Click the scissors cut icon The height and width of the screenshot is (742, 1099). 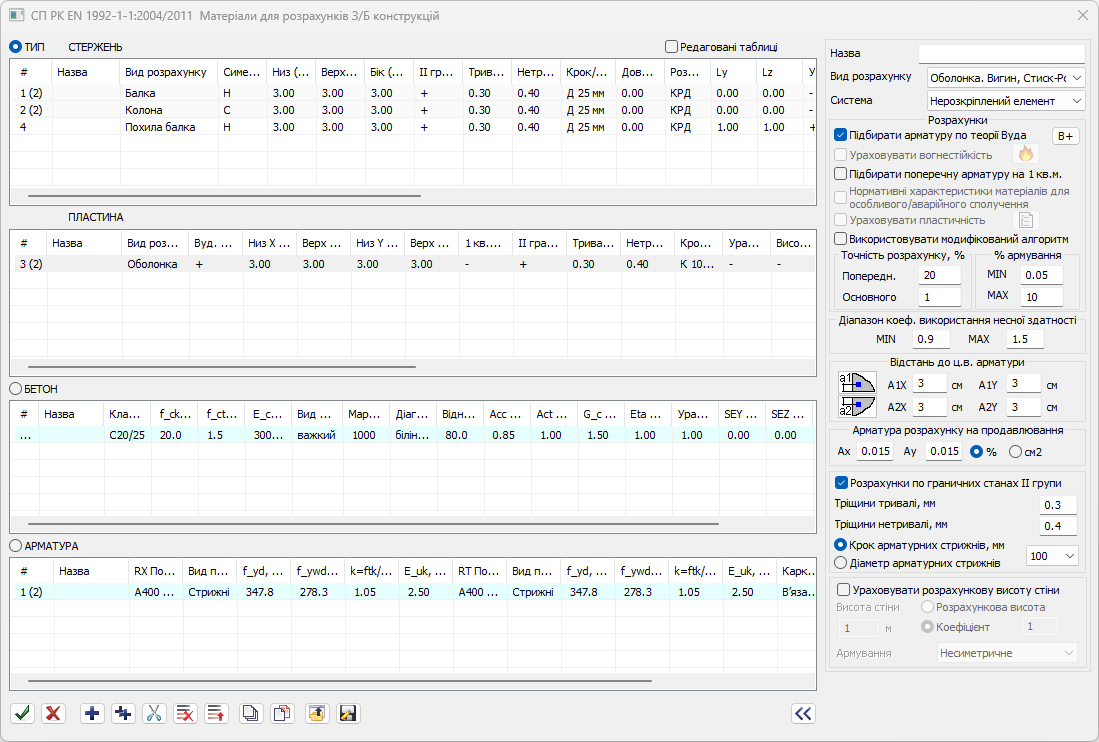coord(154,713)
